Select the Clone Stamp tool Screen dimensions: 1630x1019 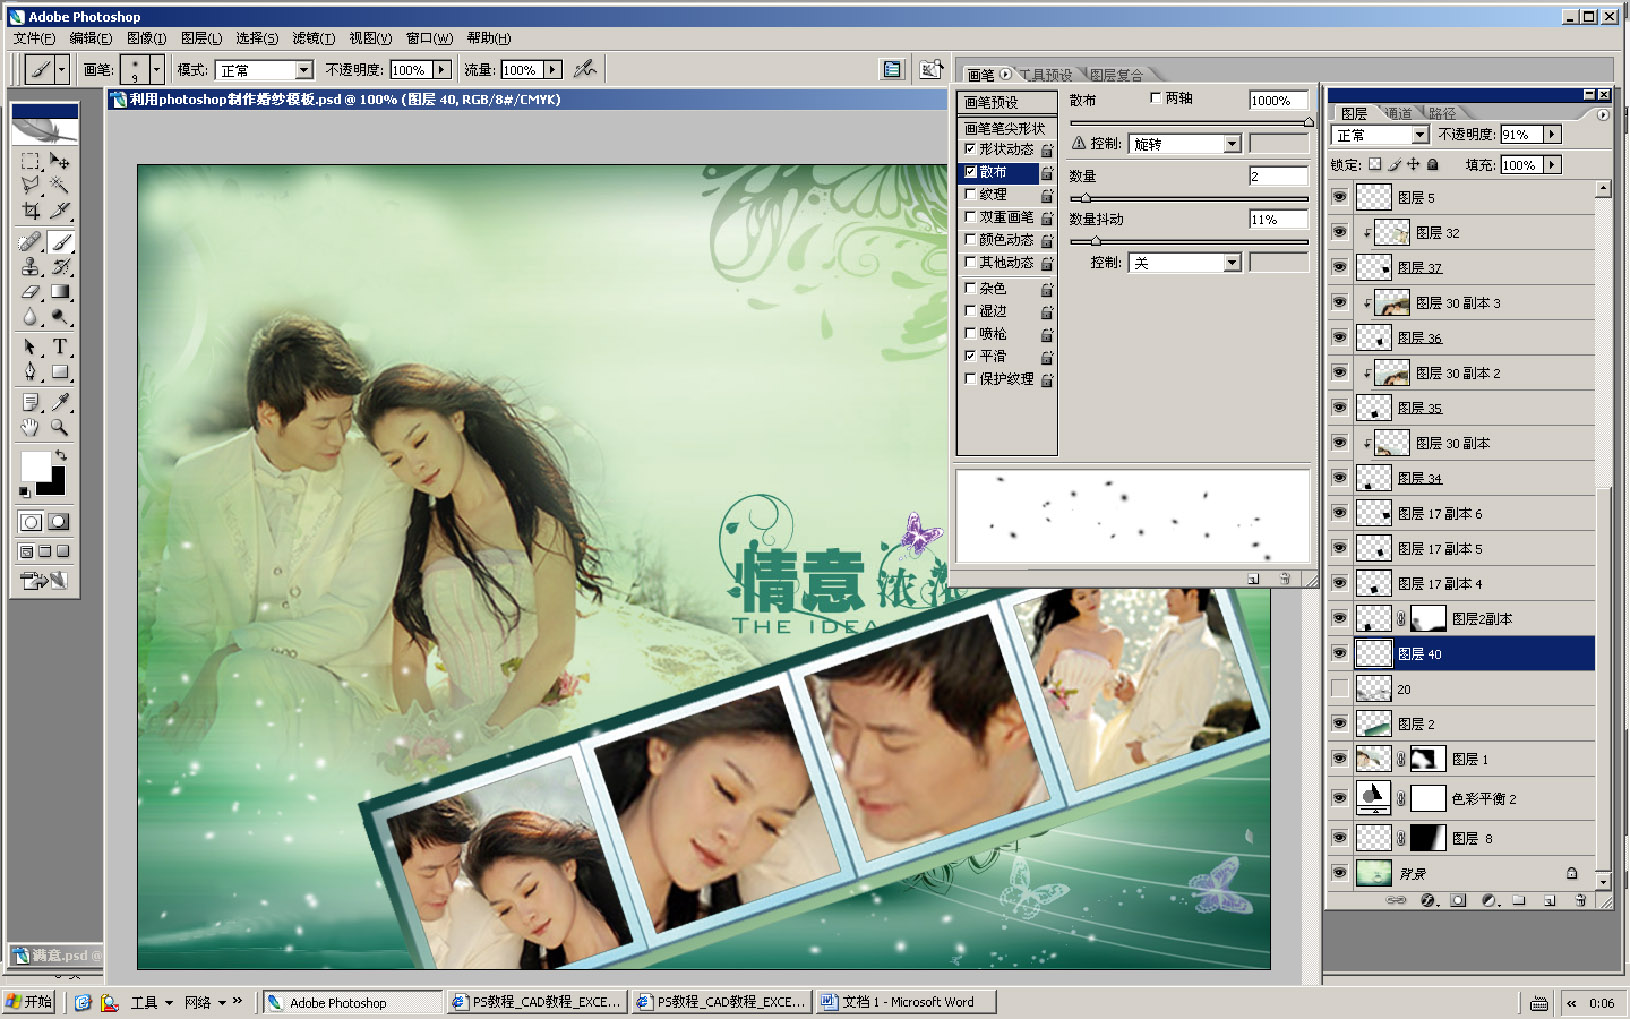(31, 267)
